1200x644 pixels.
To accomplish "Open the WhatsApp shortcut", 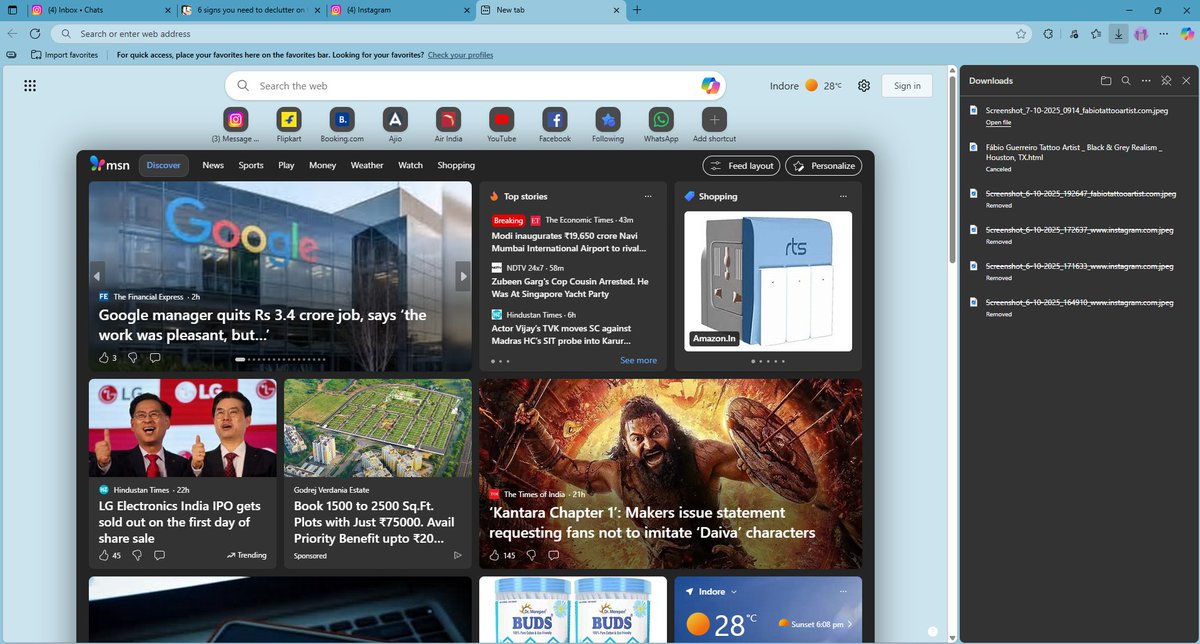I will 661,120.
